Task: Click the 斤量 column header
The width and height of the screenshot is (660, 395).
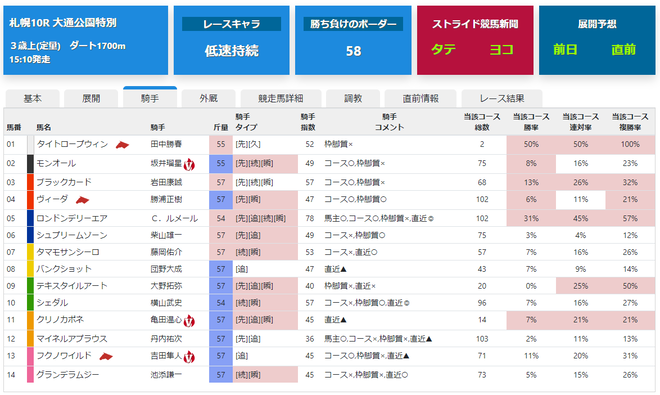Action: point(221,127)
